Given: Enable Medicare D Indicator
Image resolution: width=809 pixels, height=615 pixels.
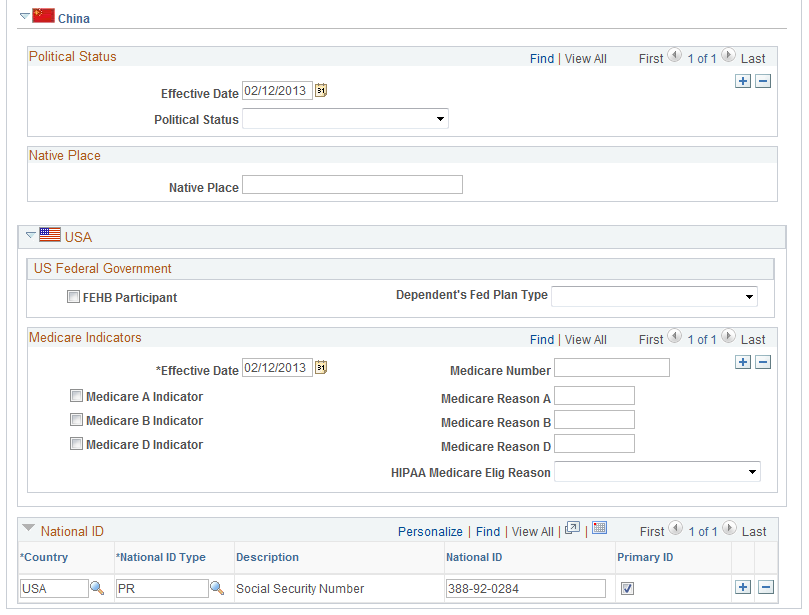Looking at the screenshot, I should click(76, 444).
